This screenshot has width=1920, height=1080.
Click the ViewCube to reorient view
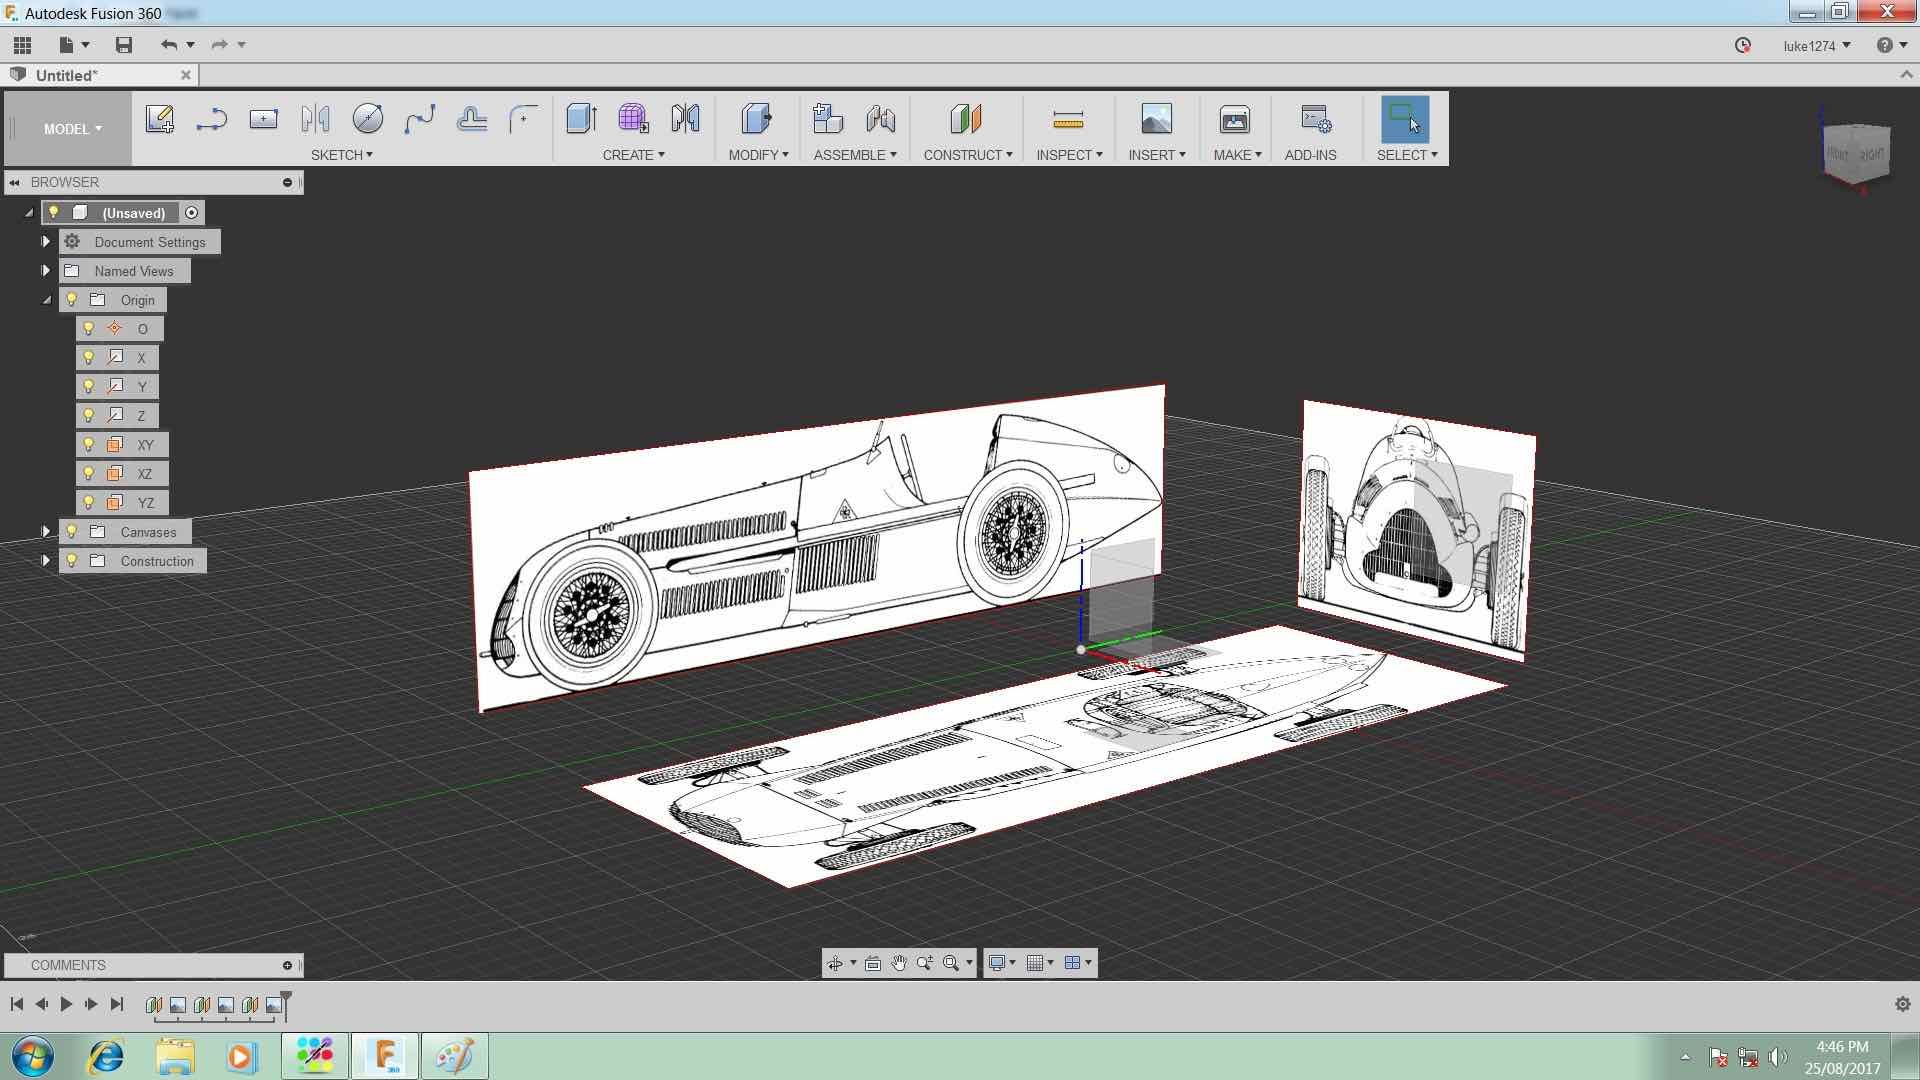pos(1857,152)
